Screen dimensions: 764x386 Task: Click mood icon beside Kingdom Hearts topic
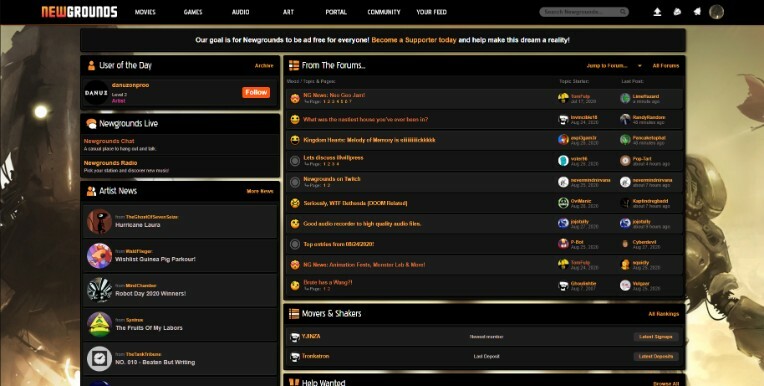point(295,140)
